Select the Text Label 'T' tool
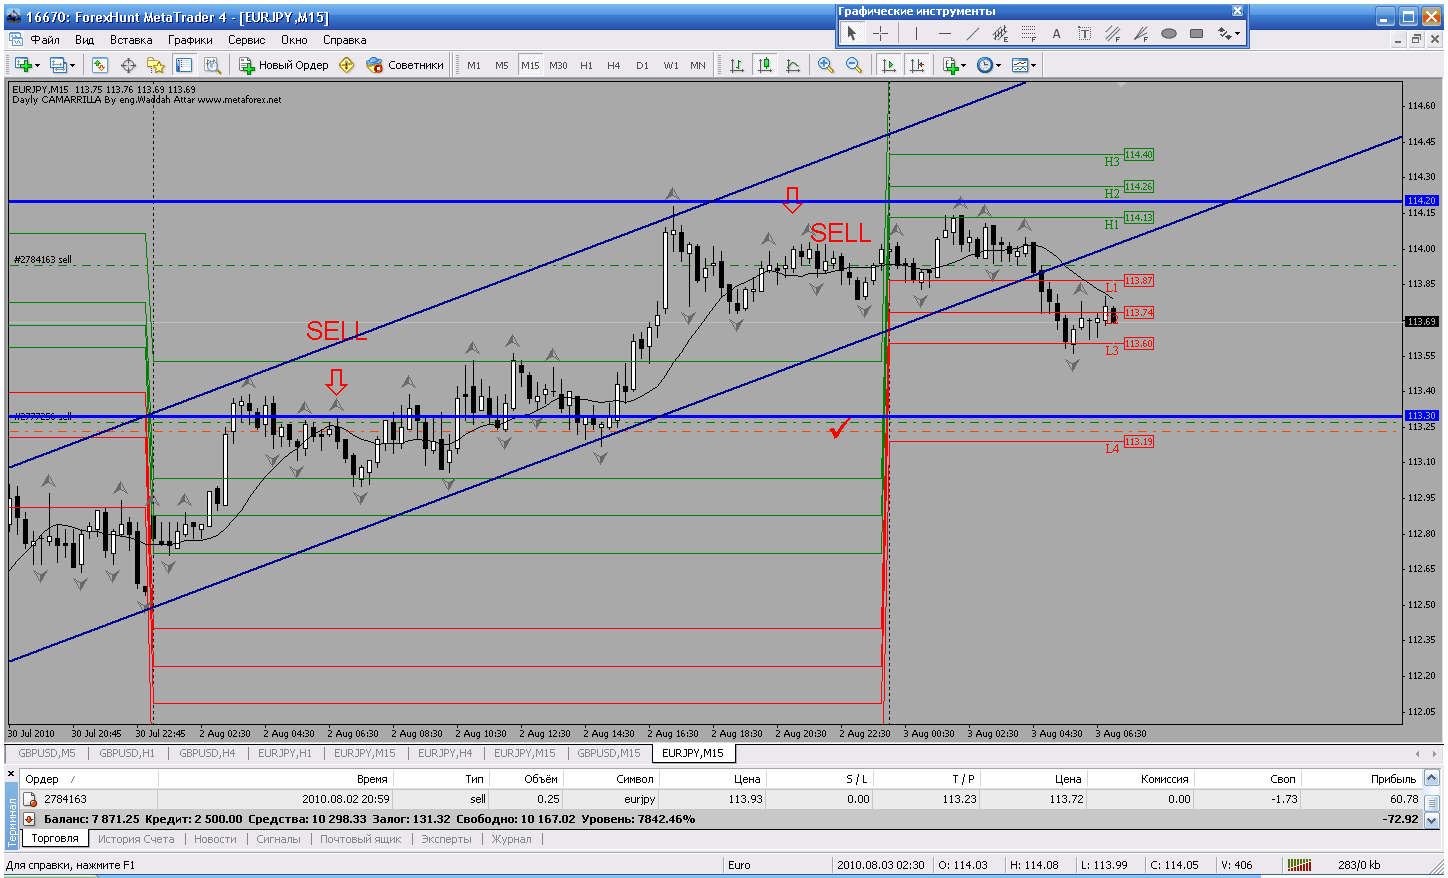 pyautogui.click(x=1084, y=33)
